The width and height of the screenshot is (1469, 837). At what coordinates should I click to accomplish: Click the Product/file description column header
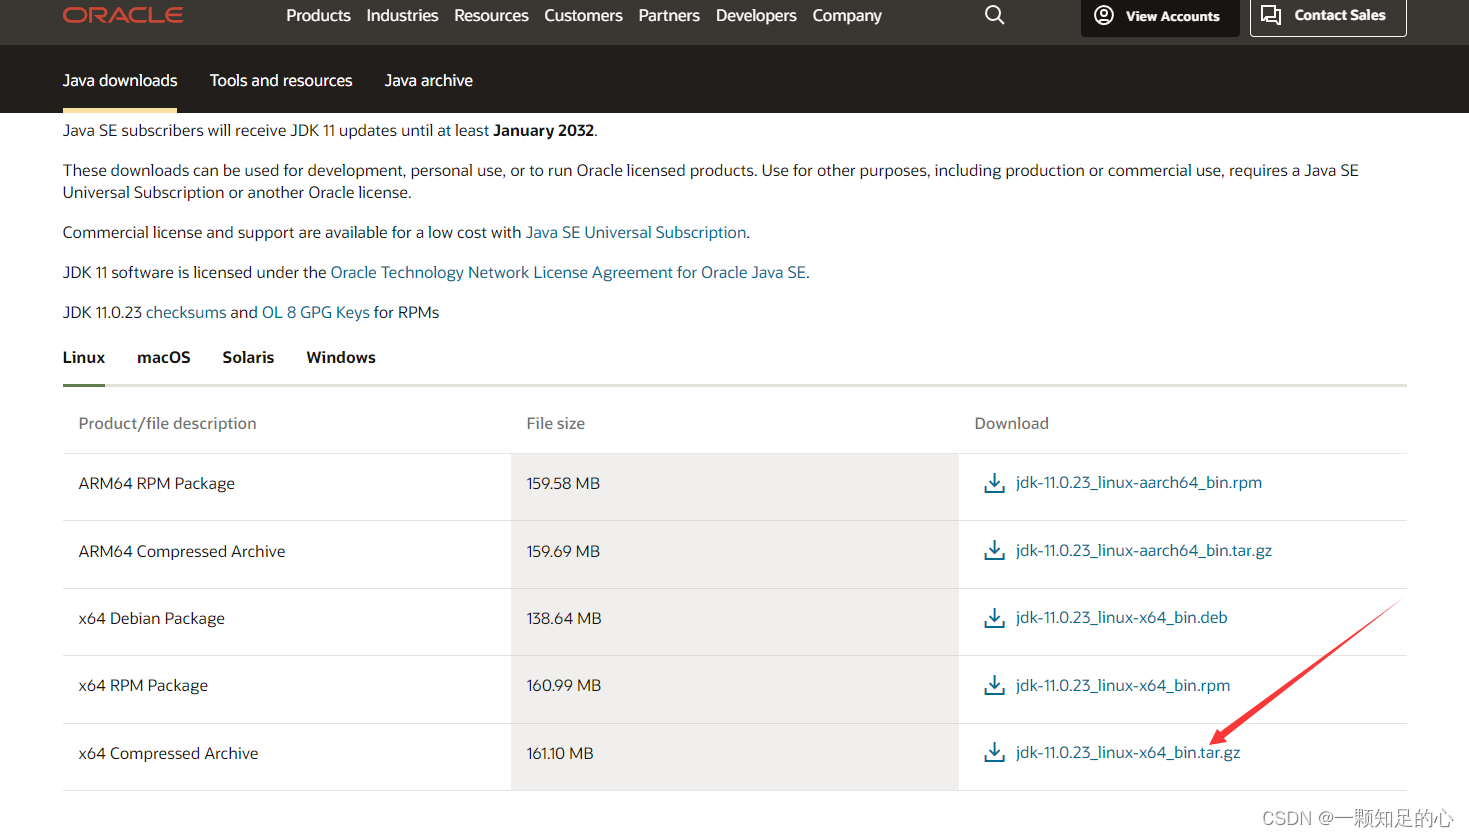(167, 423)
